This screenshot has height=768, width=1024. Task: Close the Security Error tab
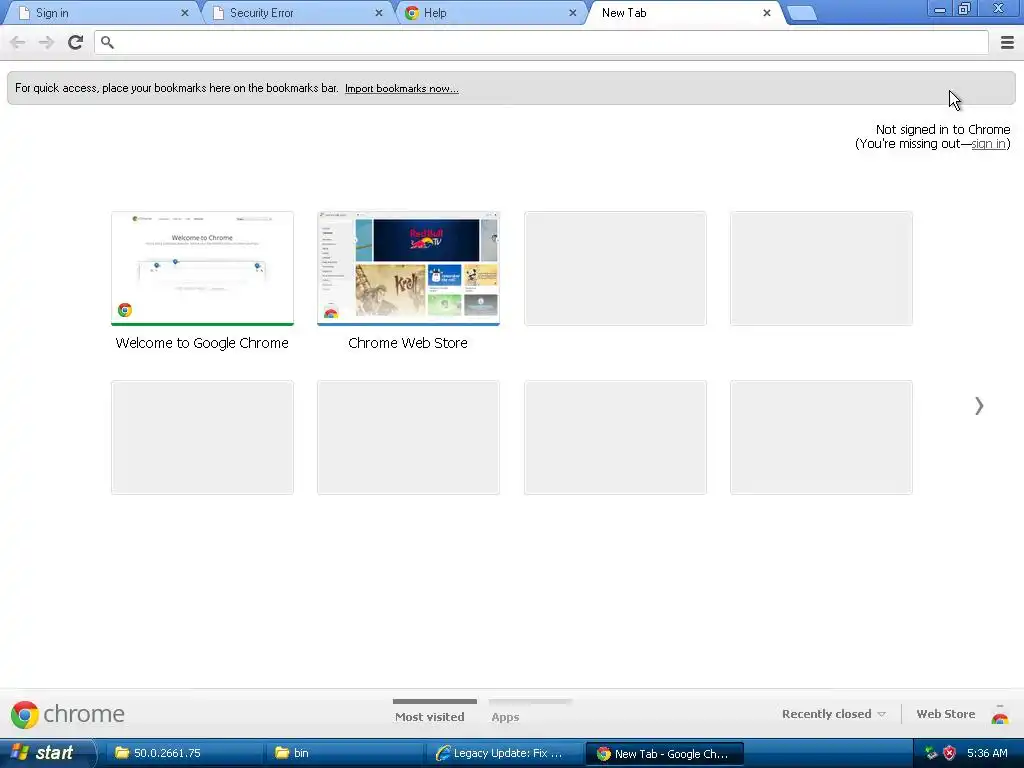pos(379,13)
